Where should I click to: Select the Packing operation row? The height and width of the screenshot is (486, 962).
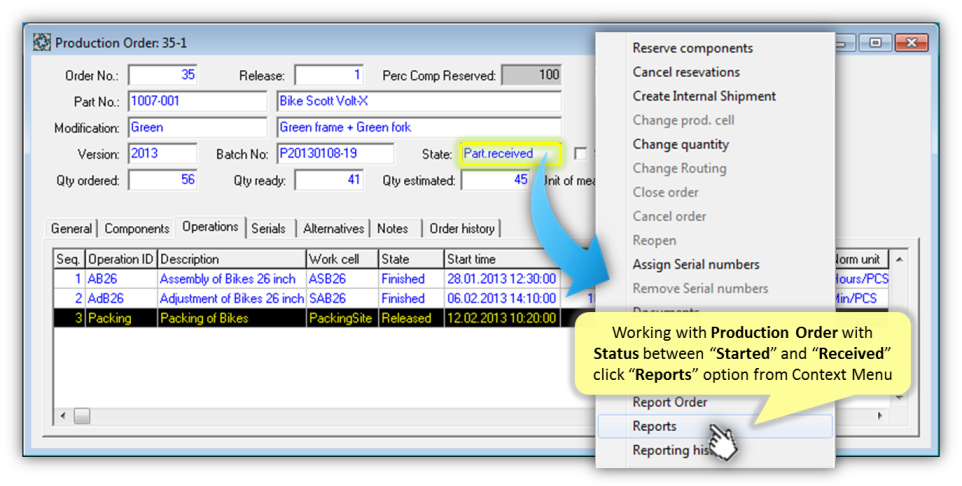pyautogui.click(x=230, y=318)
